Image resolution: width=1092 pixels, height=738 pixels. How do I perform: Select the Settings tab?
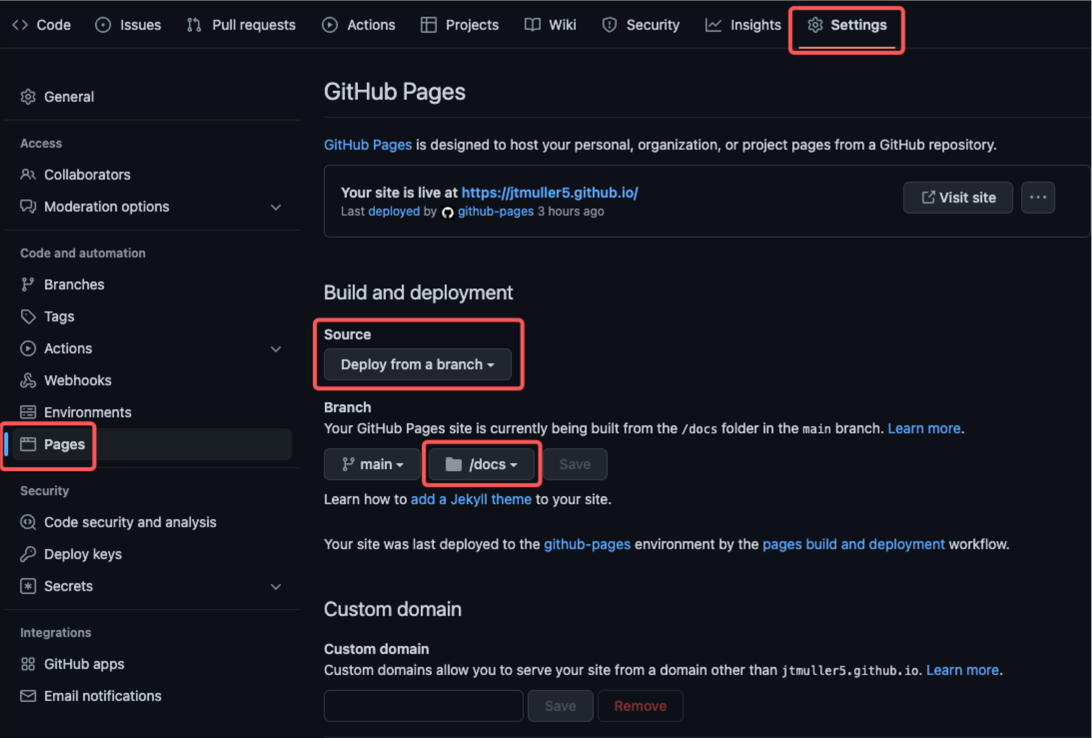[x=847, y=25]
